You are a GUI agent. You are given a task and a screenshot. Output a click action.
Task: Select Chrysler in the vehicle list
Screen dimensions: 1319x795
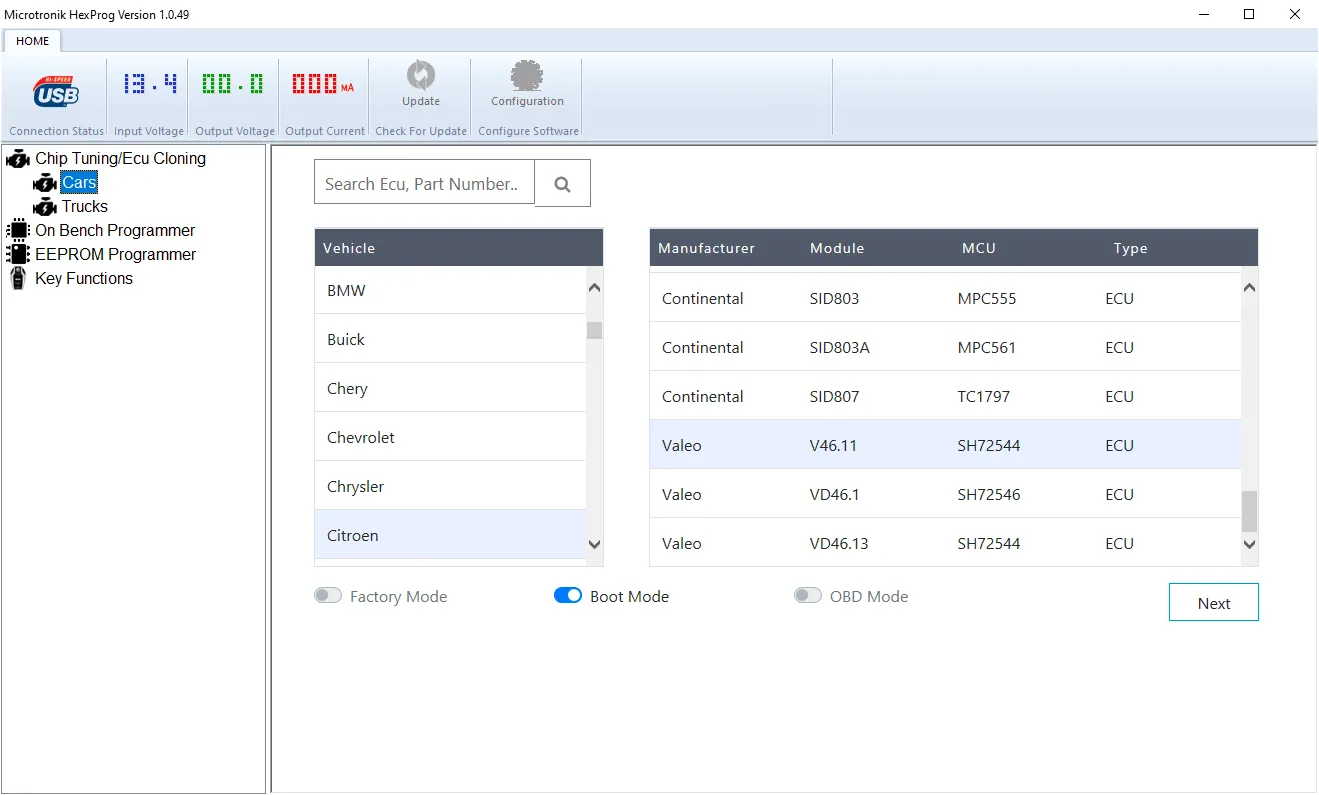pos(450,486)
